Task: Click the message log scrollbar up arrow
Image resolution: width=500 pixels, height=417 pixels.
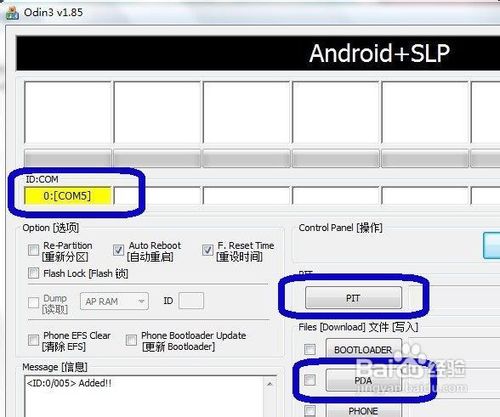Action: (270, 384)
